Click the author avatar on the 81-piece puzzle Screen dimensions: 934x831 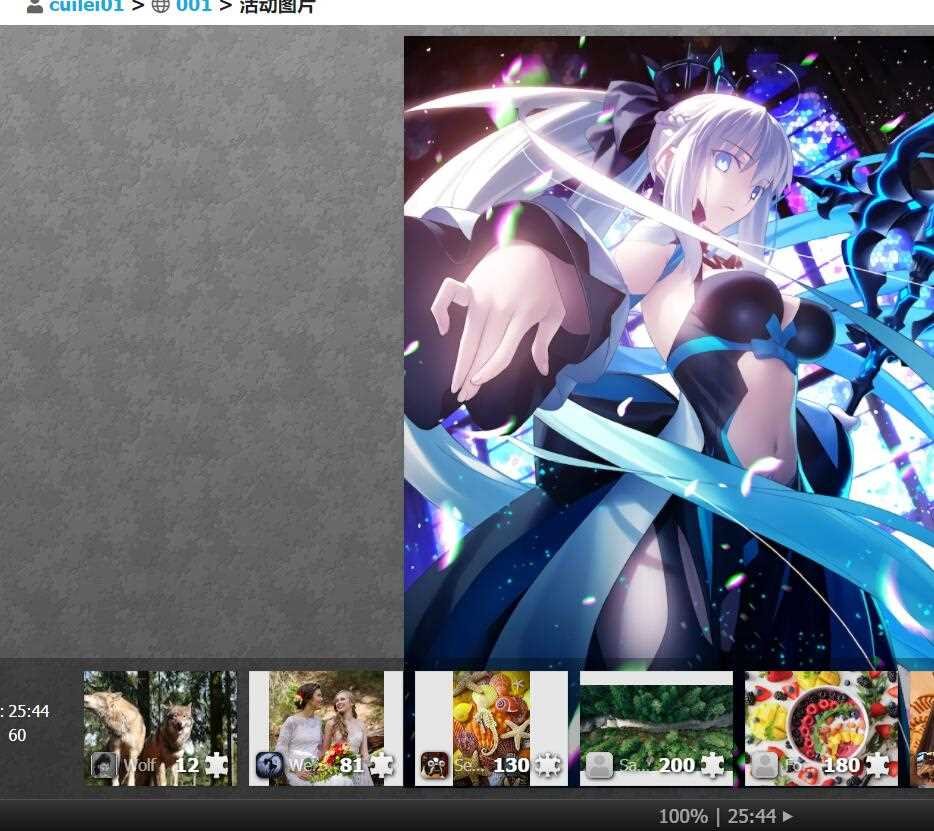269,765
